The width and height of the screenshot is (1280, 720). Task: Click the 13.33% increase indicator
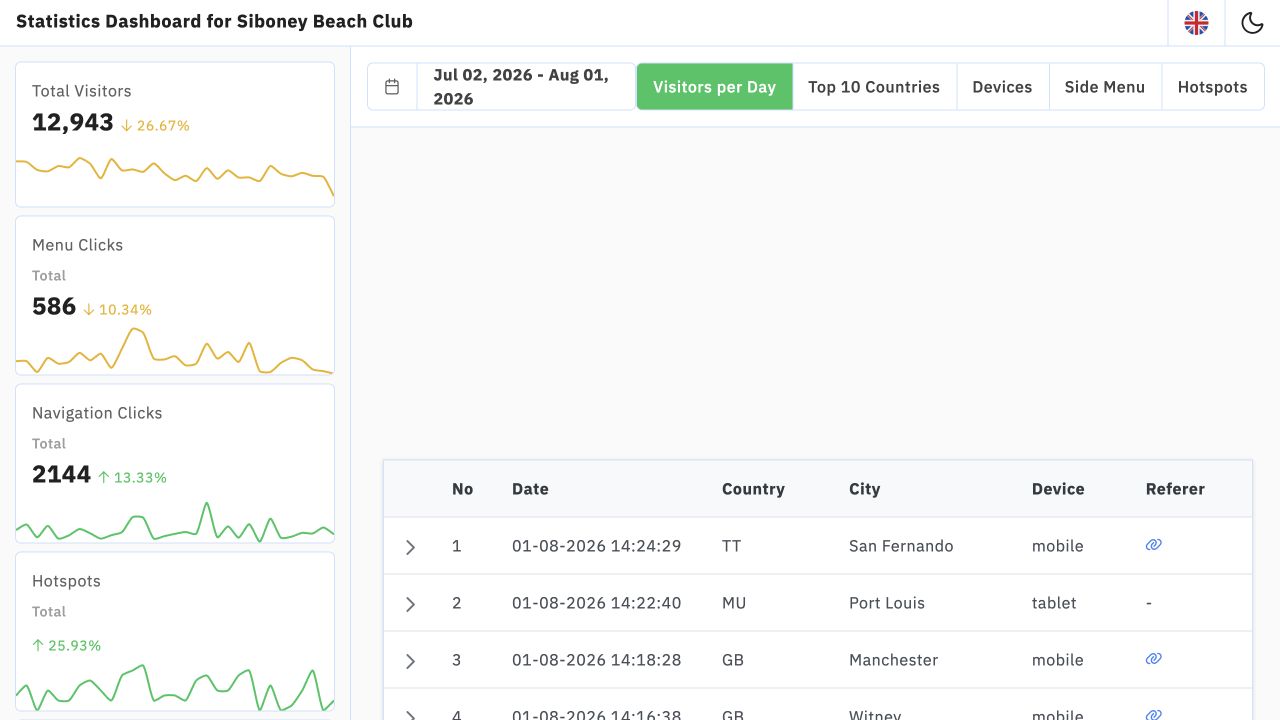point(132,478)
